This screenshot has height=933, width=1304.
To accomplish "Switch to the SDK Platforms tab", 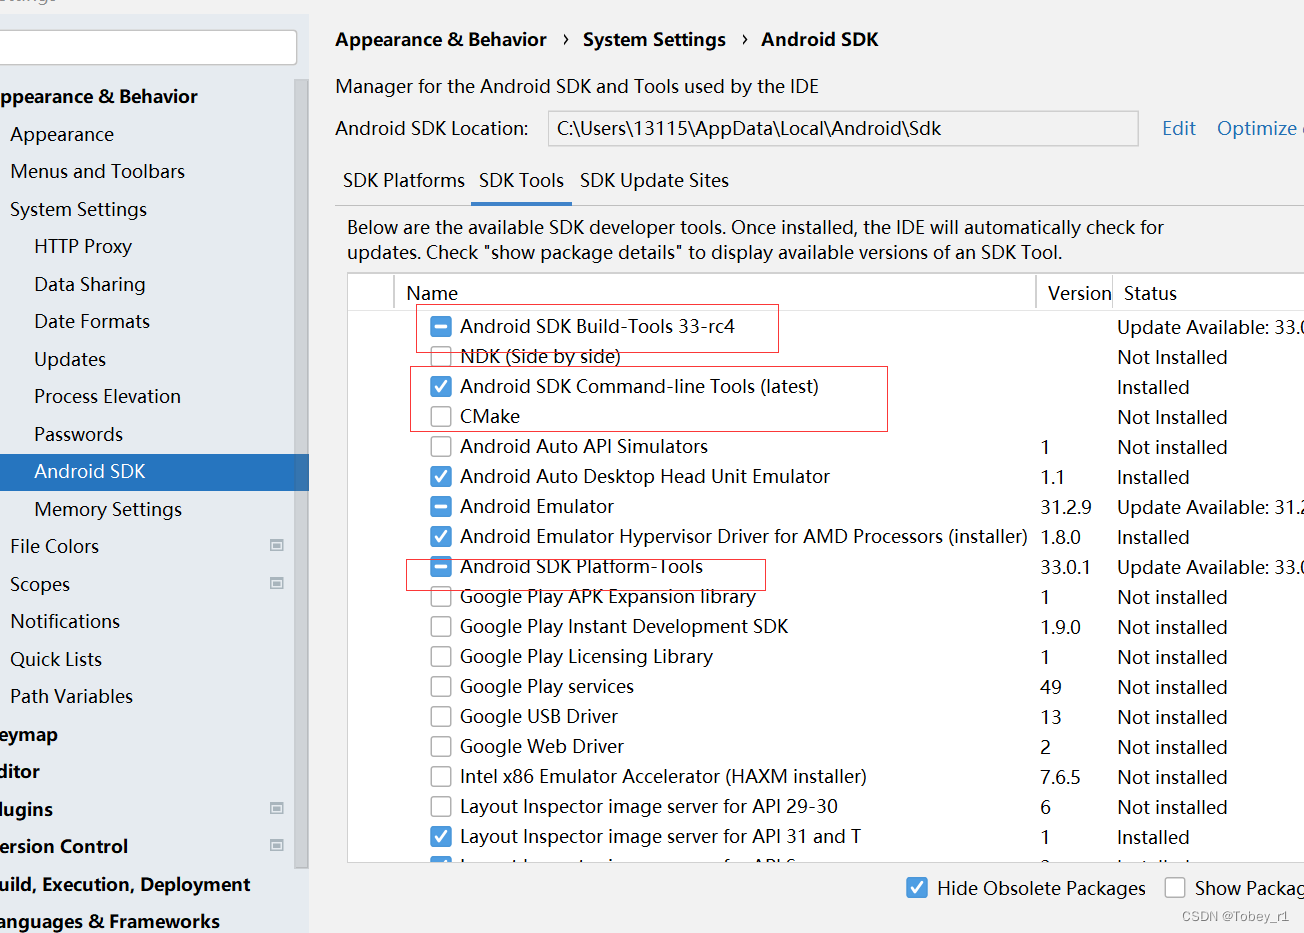I will point(403,180).
